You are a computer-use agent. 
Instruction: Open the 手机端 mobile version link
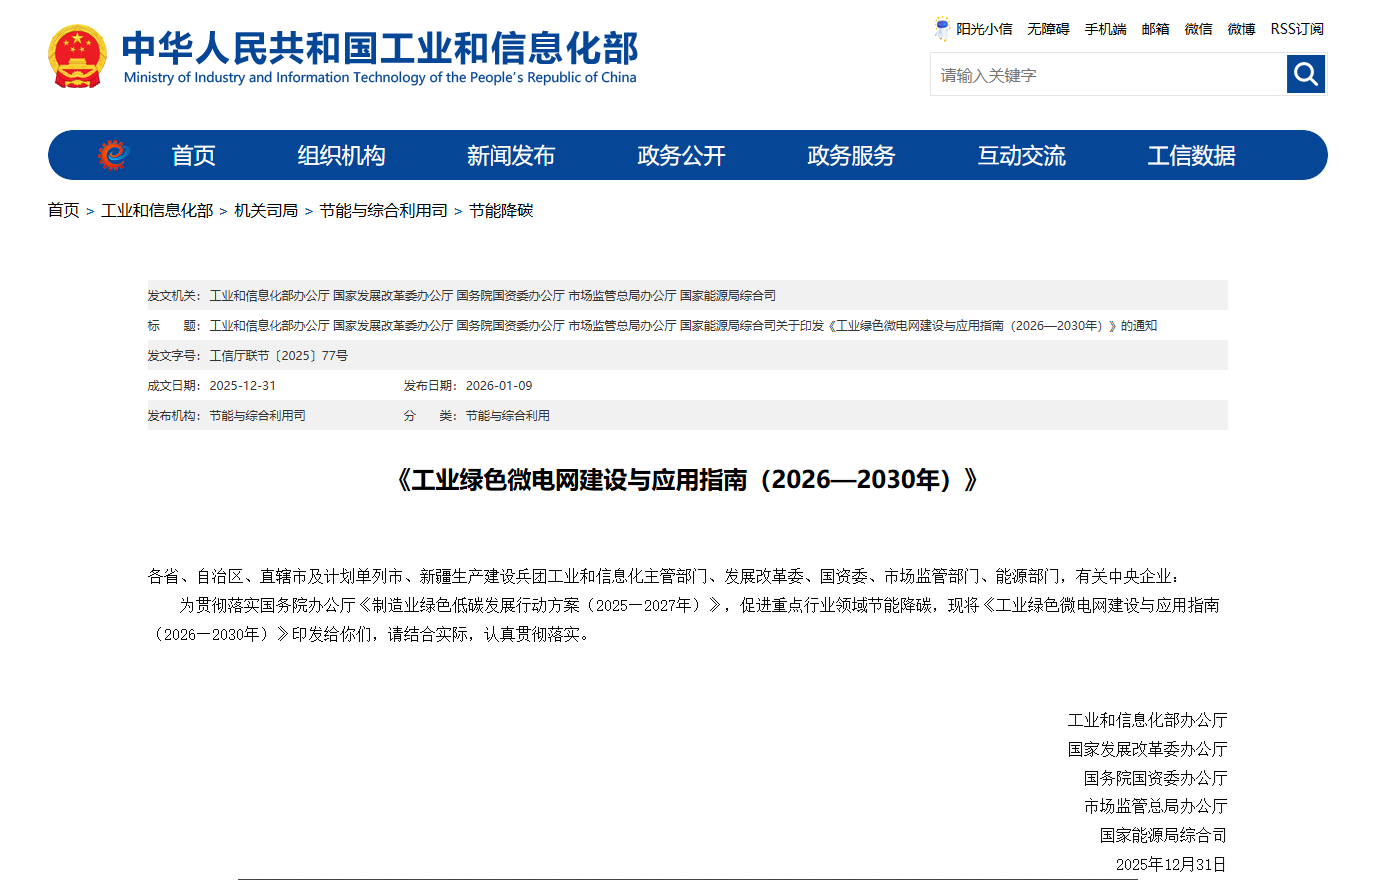[1105, 29]
